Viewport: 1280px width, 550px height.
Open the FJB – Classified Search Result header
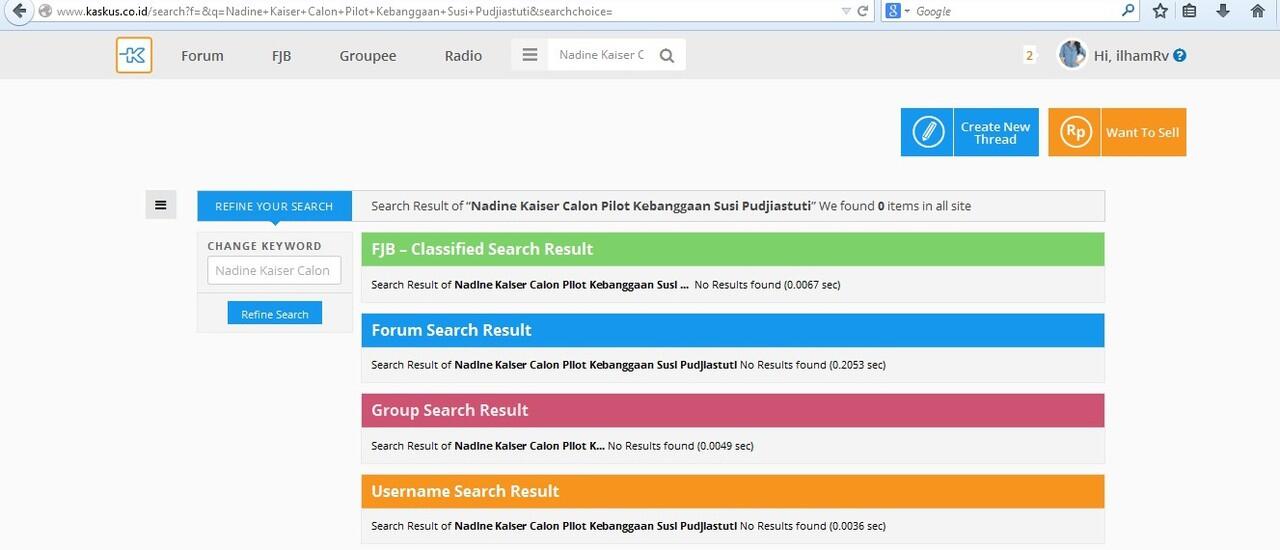point(733,249)
